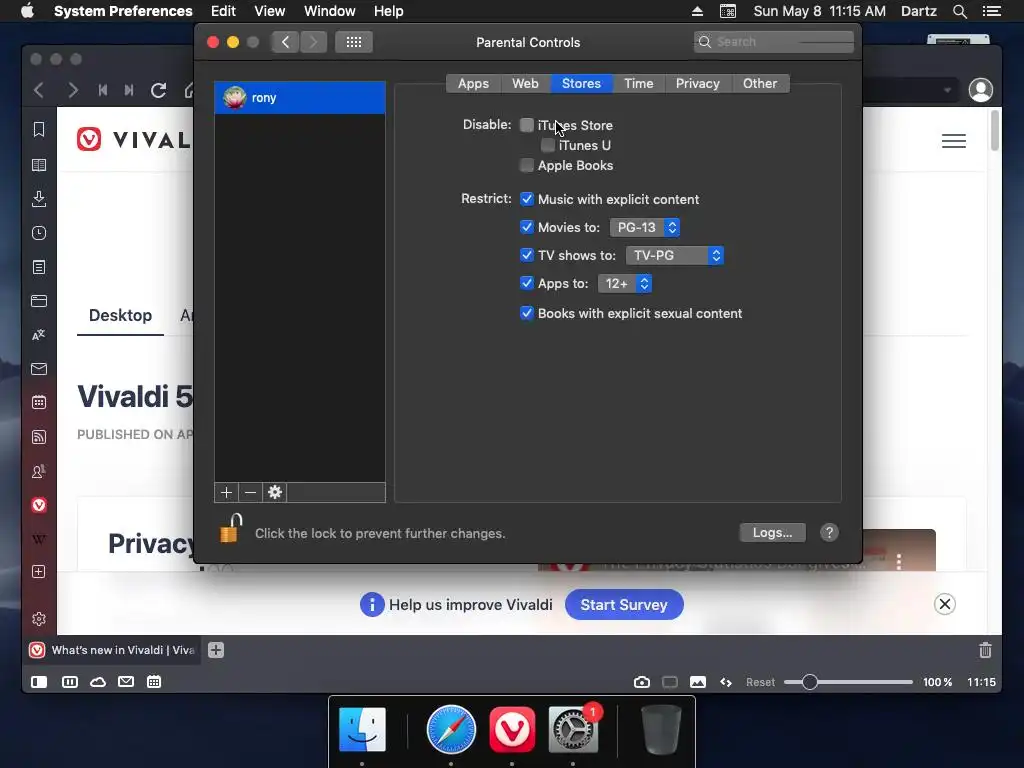This screenshot has width=1024, height=768.
Task: Switch to the Apps tab
Action: pyautogui.click(x=473, y=84)
